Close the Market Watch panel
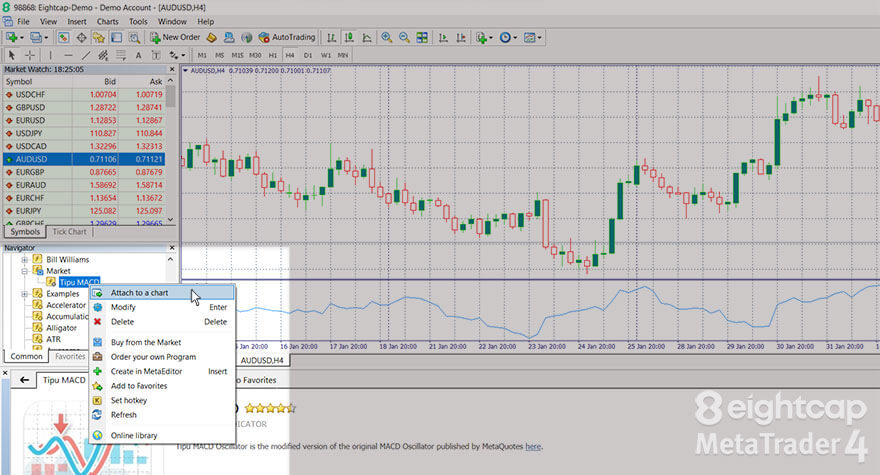 point(172,69)
